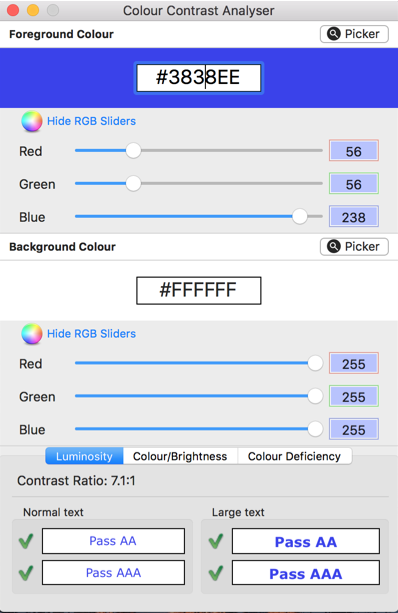Screen dimensions: 398x613
Task: Open the Foreground Colour Picker
Action: coord(354,34)
